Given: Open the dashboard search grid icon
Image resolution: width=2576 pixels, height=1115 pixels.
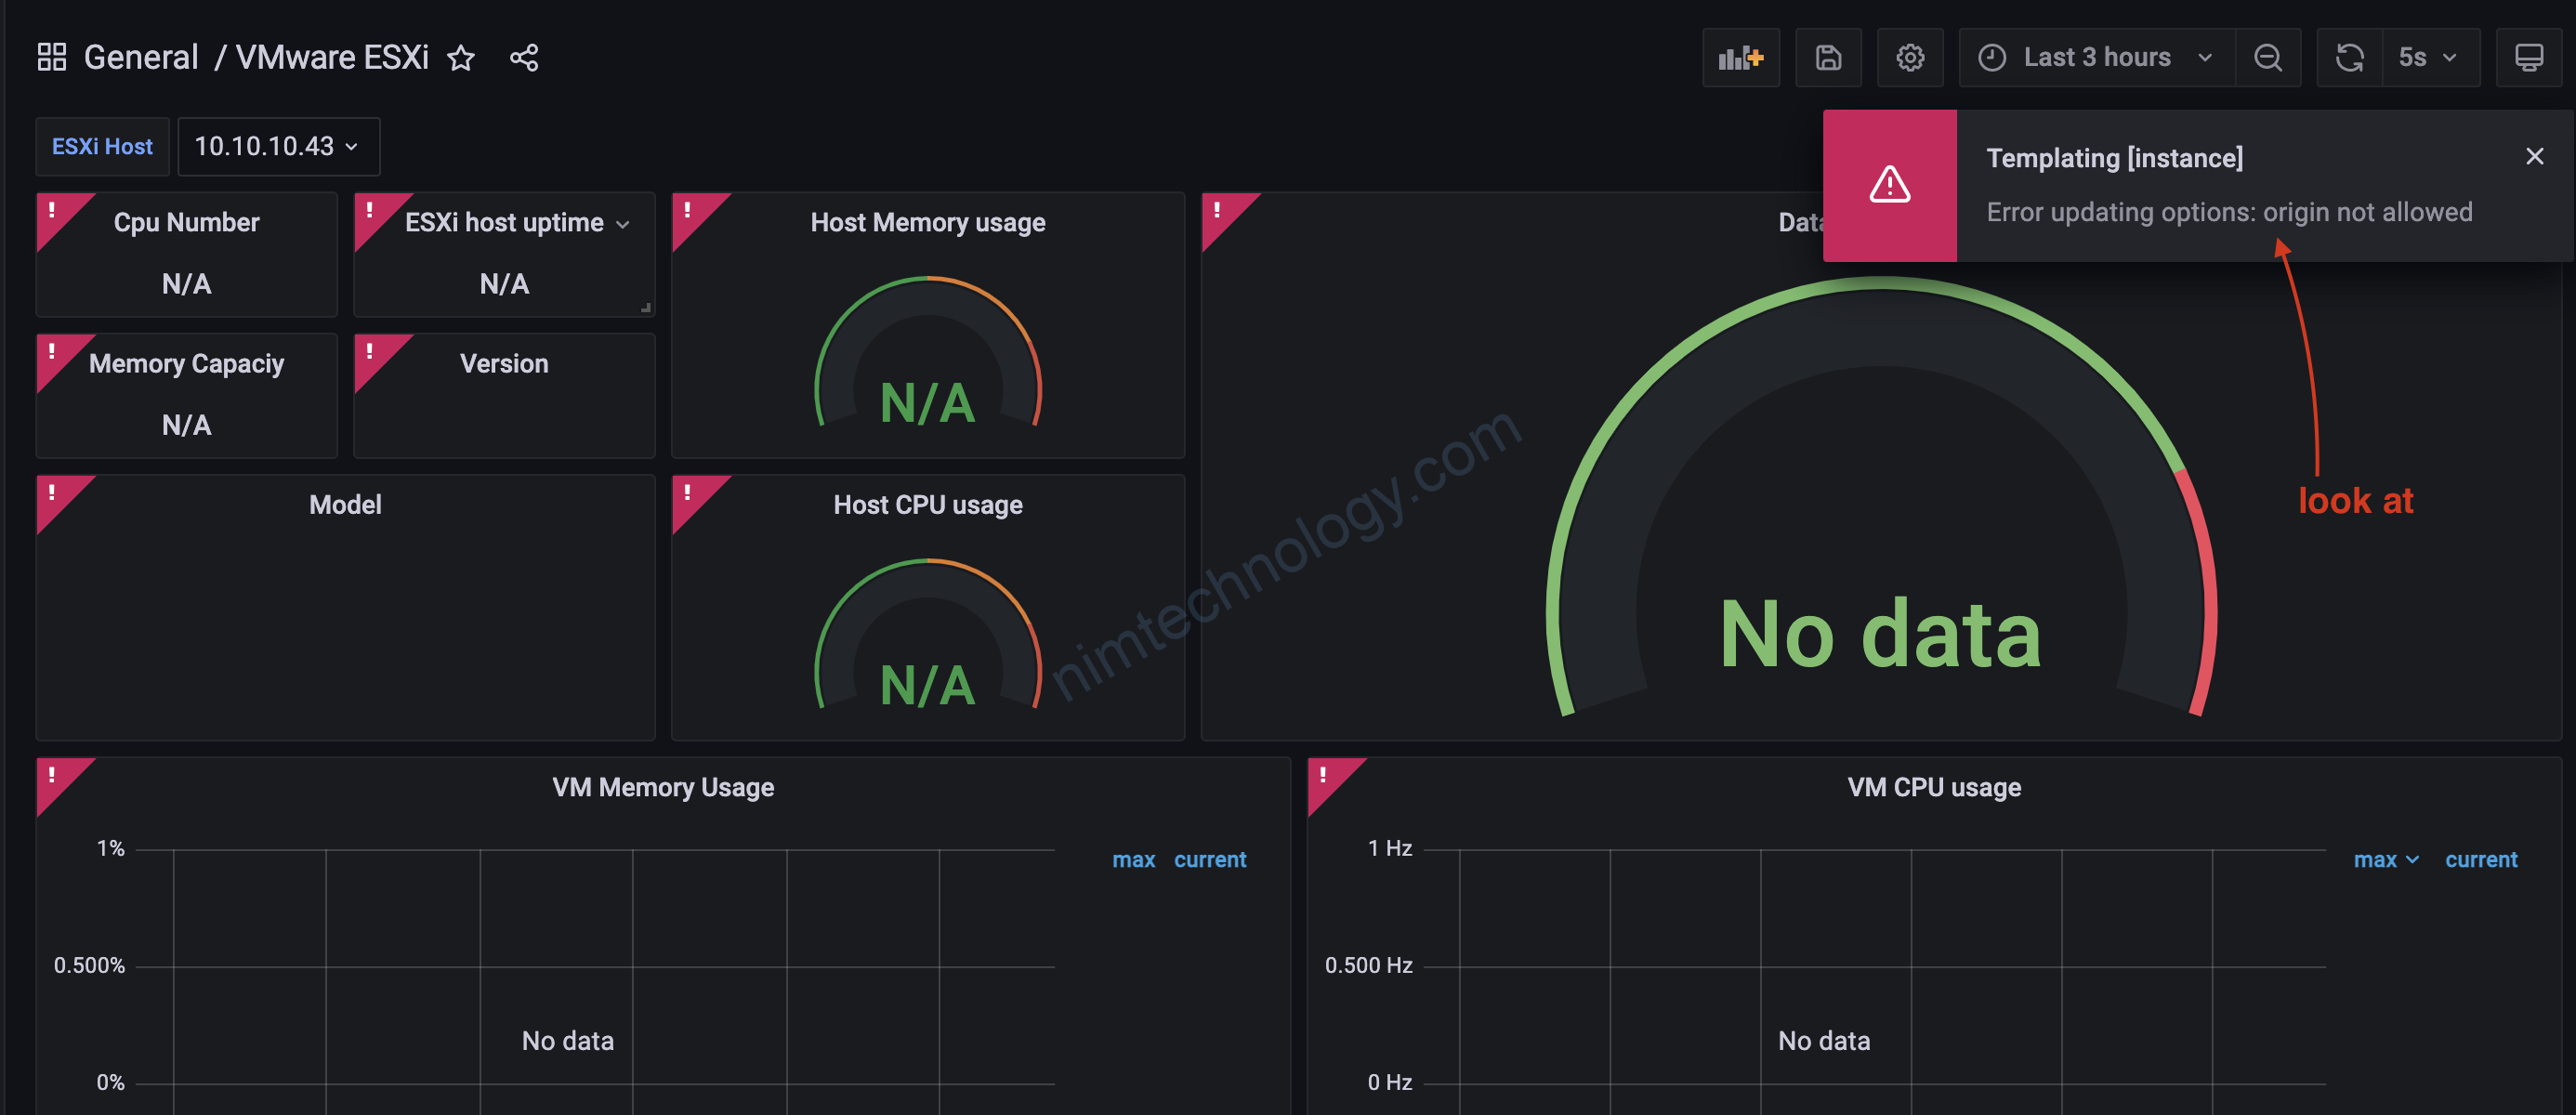Looking at the screenshot, I should tap(52, 57).
